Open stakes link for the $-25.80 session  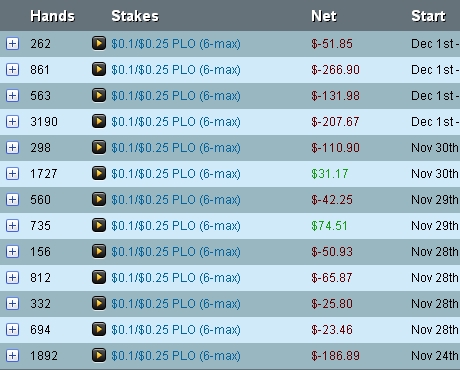[176, 304]
